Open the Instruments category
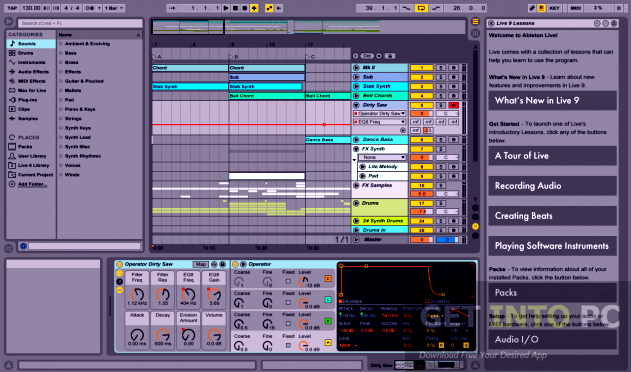 point(31,62)
